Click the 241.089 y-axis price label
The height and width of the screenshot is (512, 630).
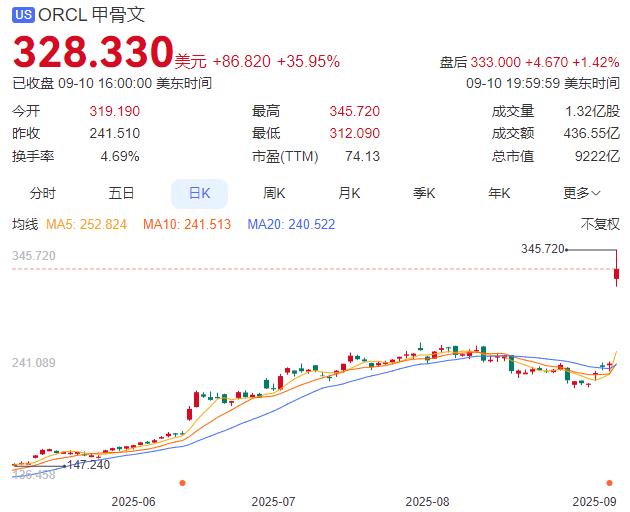point(34,363)
